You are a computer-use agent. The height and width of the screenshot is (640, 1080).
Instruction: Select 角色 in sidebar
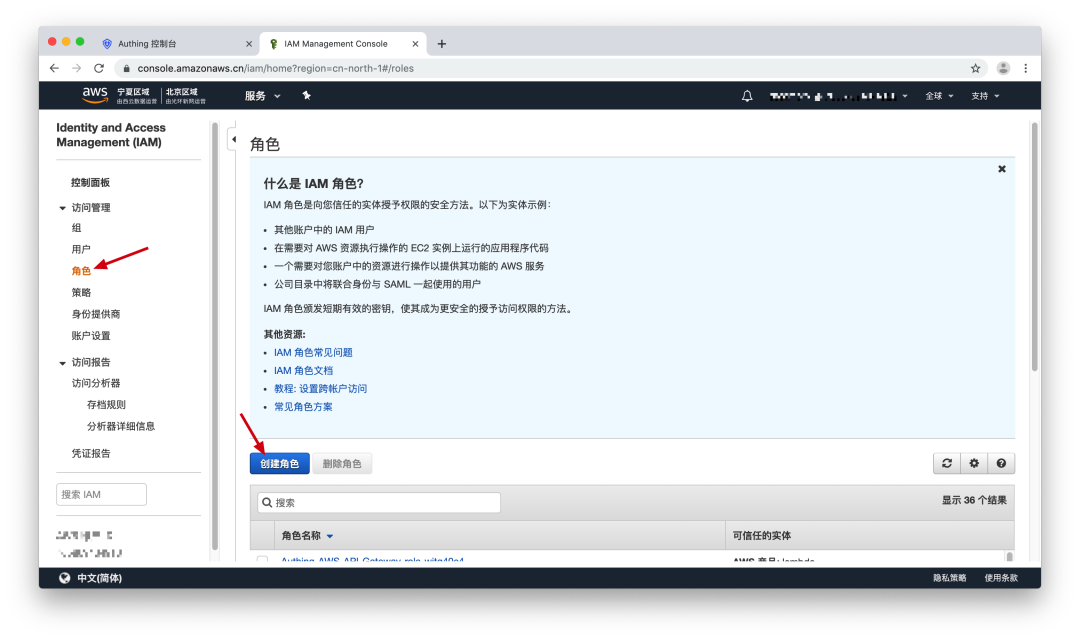[81, 271]
